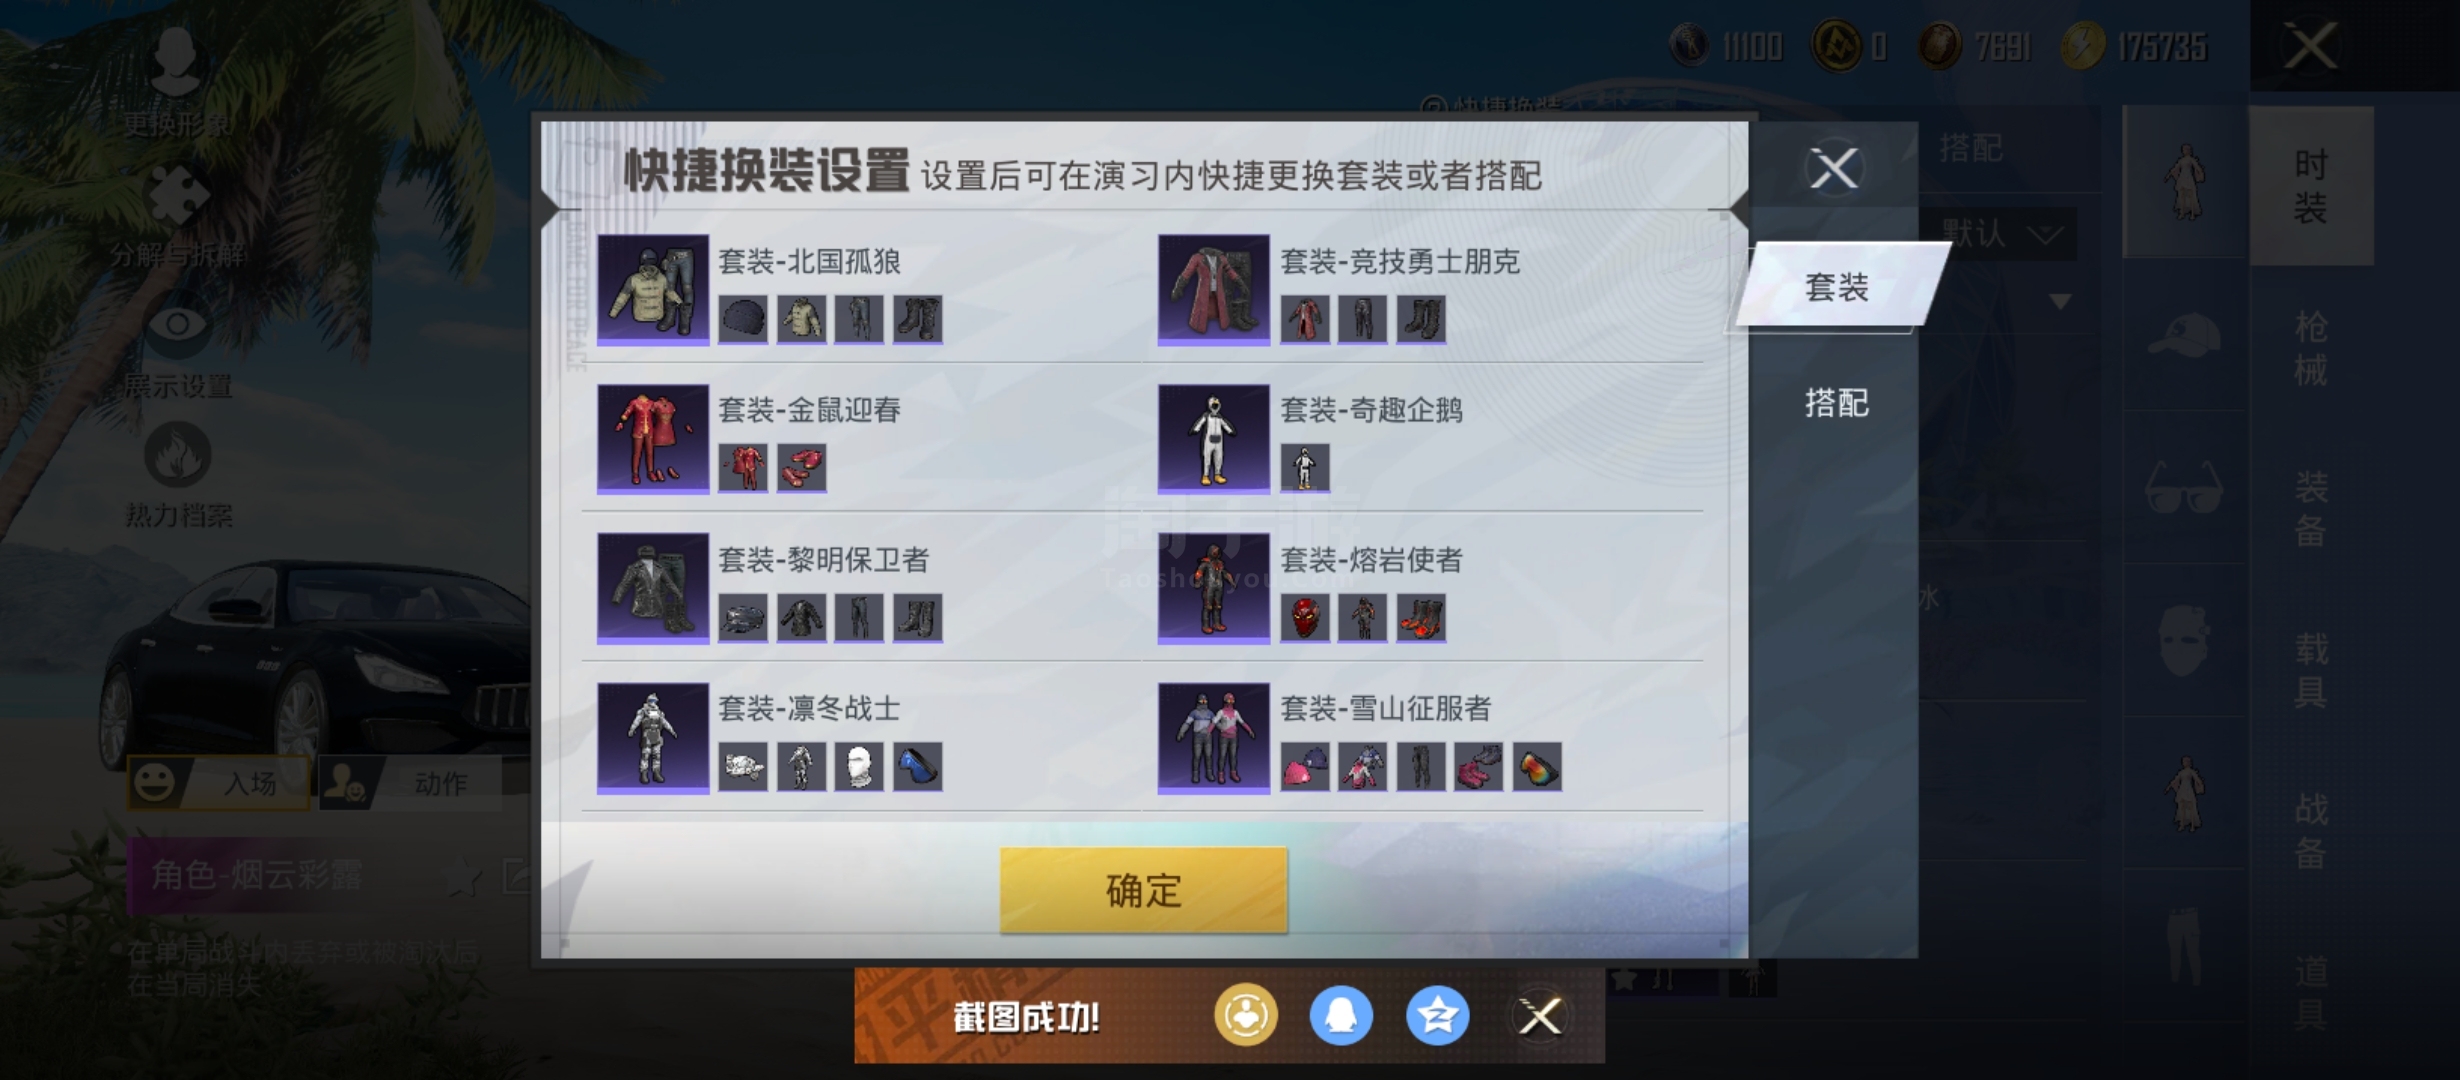
Task: Click the red lava mask icon
Action: point(1305,617)
